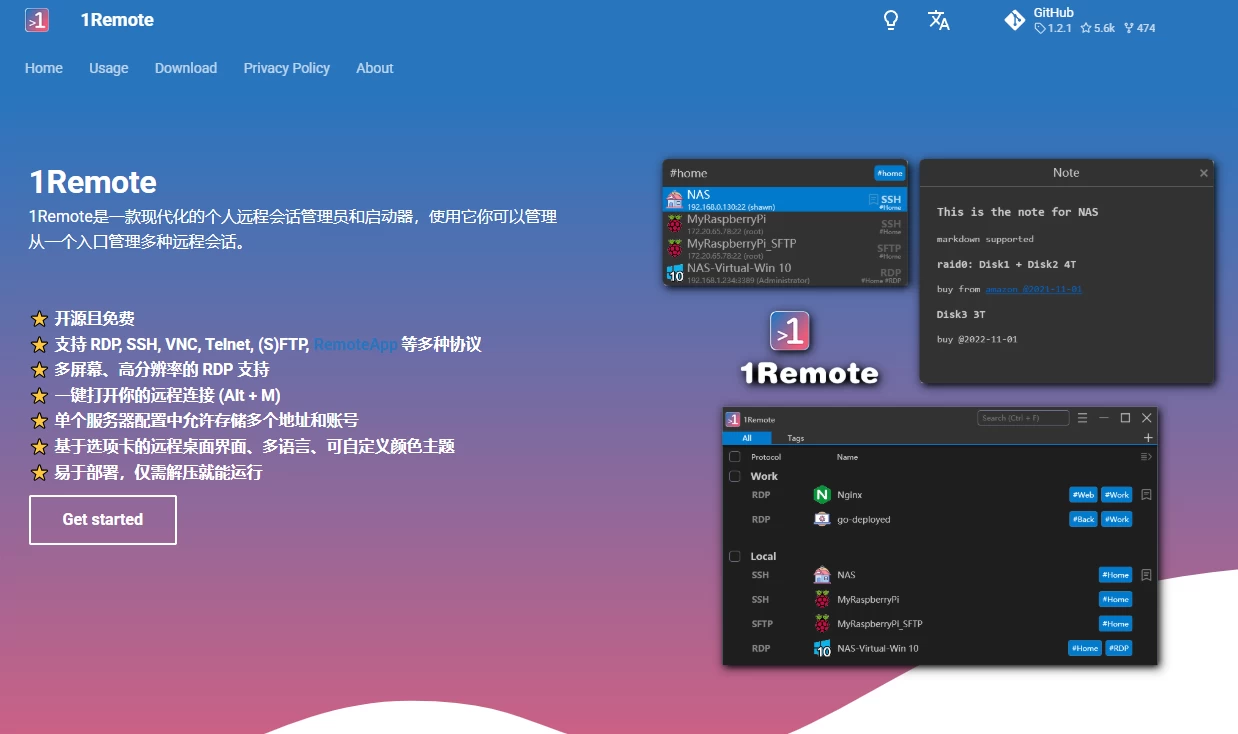Toggle the select-all checkbox beside Protocol
Screen dimensions: 1238x734
[735, 457]
